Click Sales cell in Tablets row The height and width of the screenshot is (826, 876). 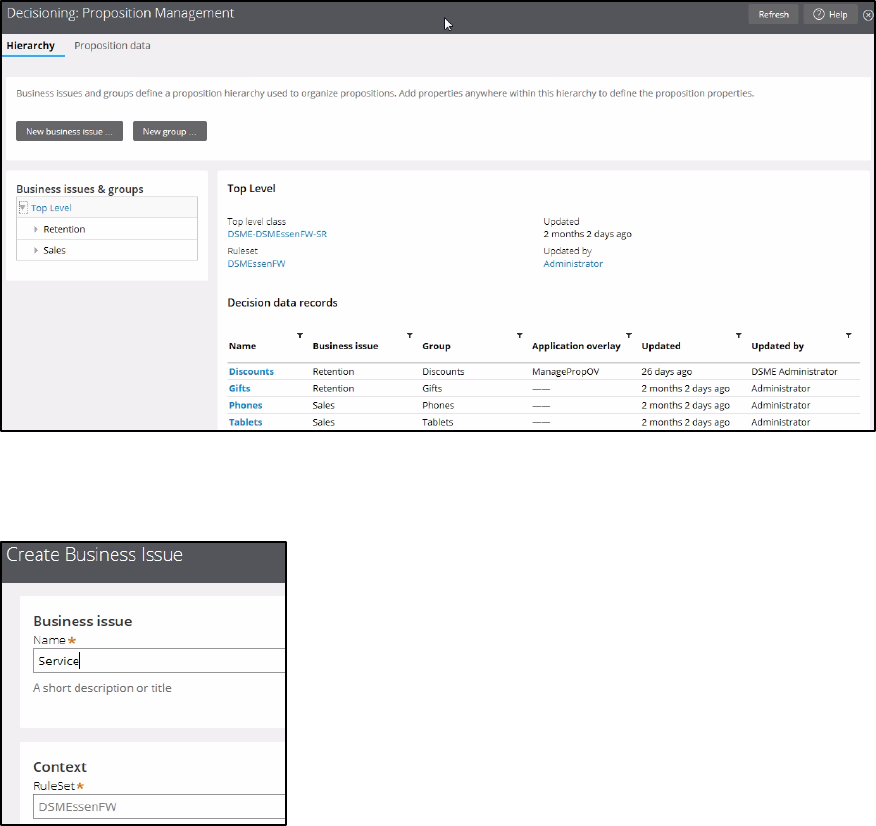click(x=323, y=422)
